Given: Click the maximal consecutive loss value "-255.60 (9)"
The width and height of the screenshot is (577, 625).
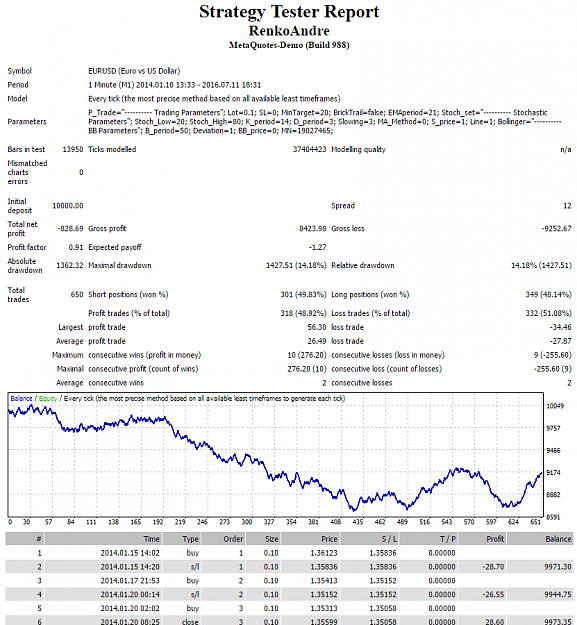Looking at the screenshot, I should pos(553,369).
